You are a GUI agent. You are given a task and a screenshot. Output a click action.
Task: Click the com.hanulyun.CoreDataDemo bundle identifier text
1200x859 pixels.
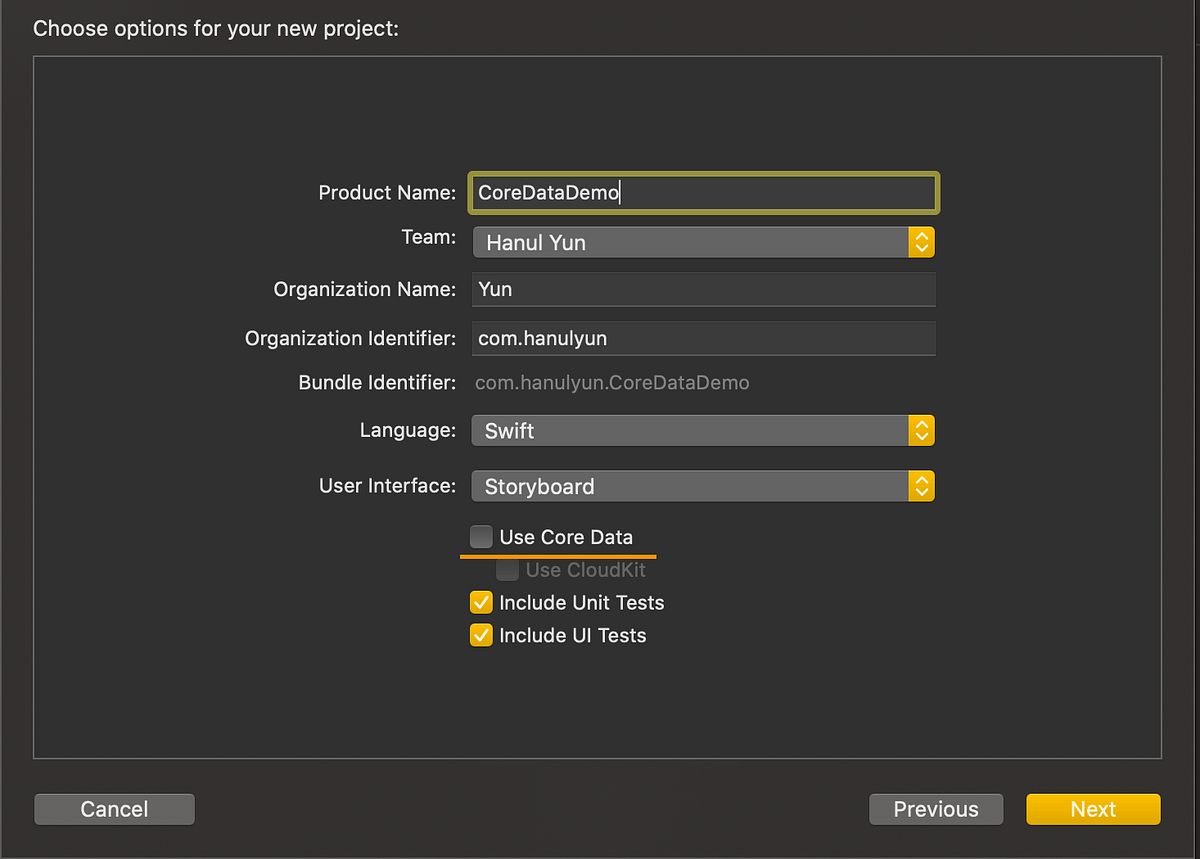click(612, 383)
